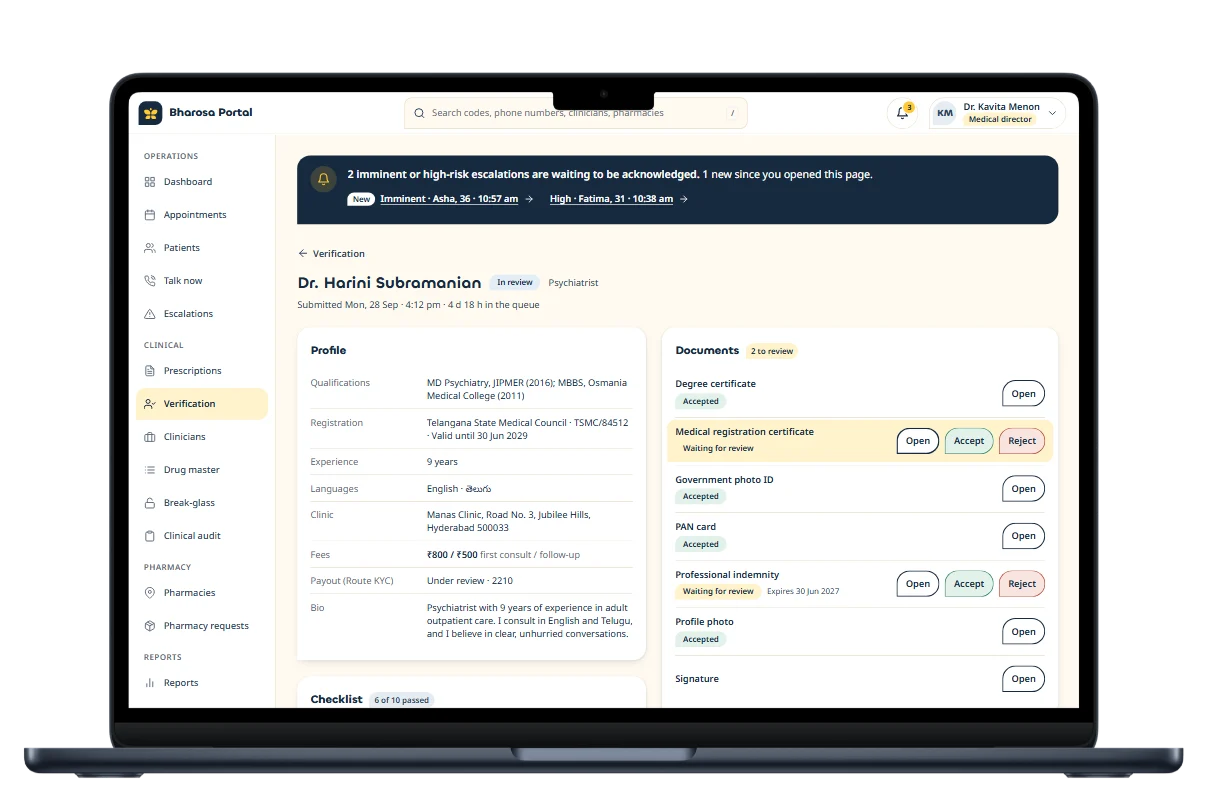
Task: Open the notifications bell icon
Action: pos(902,113)
